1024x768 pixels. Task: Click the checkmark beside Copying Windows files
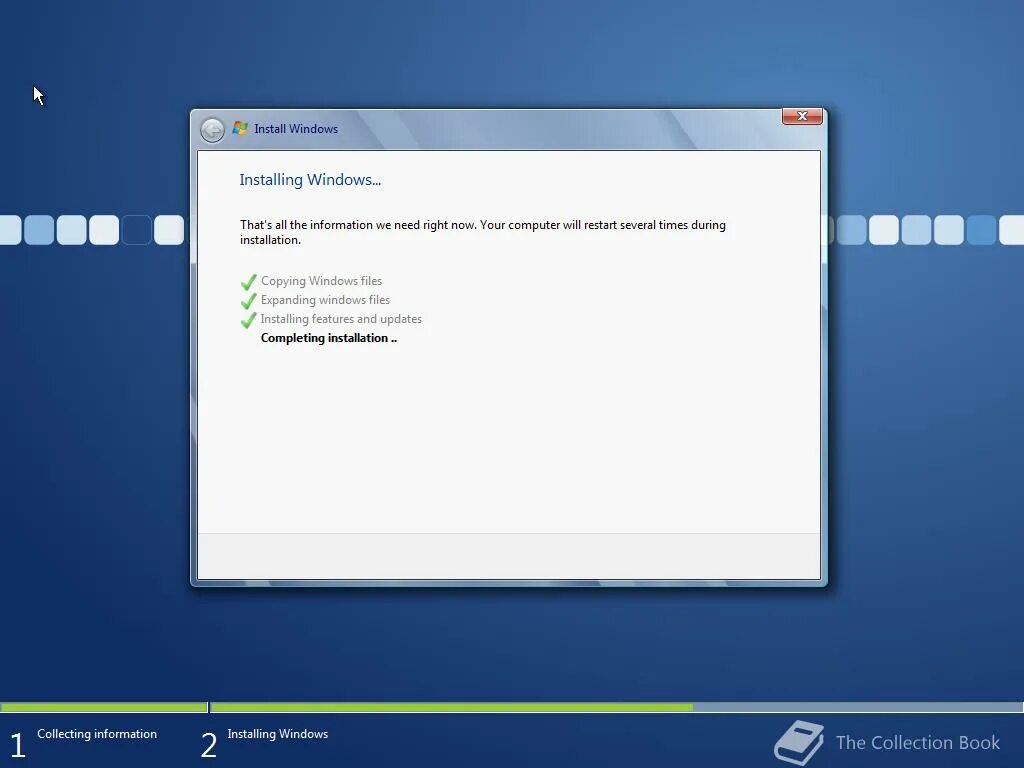(249, 282)
